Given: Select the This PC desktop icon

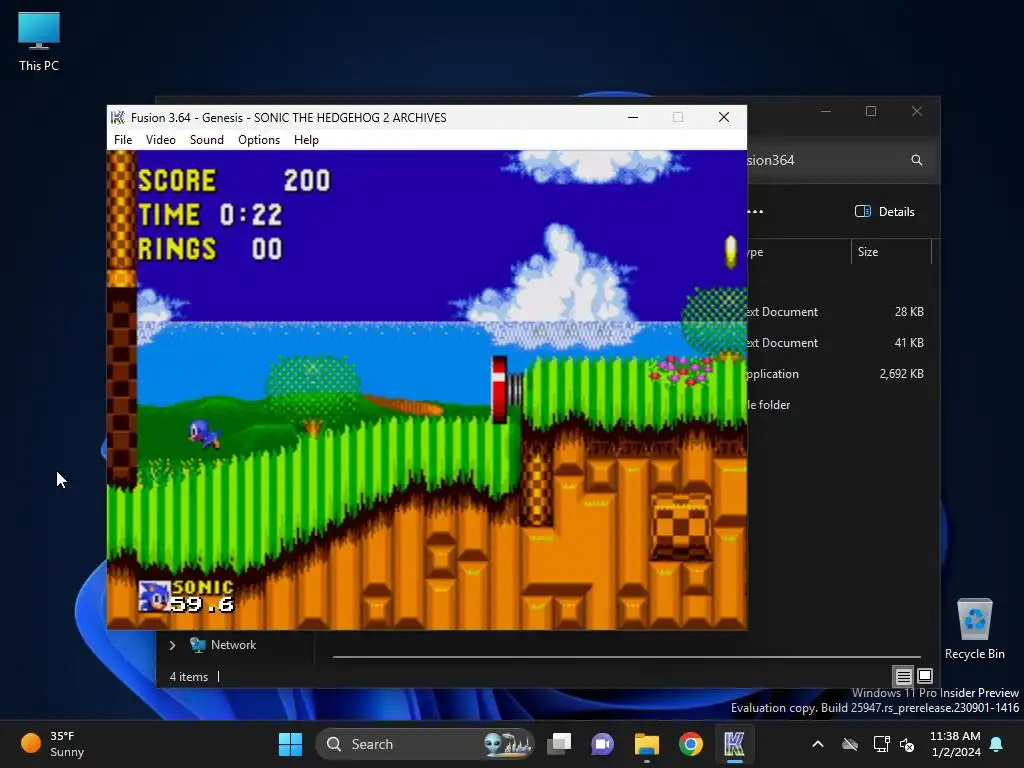Looking at the screenshot, I should point(39,41).
